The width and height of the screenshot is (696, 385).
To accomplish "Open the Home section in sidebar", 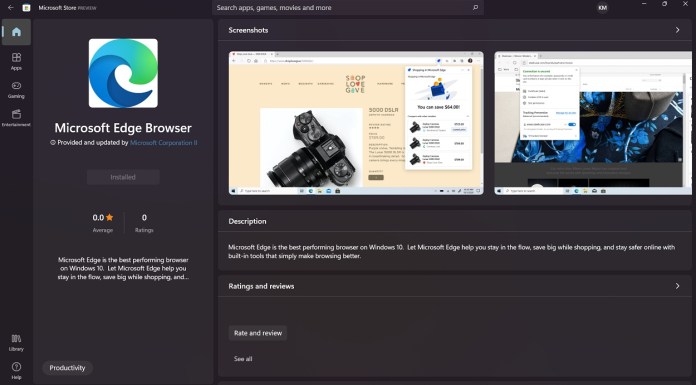I will coord(16,32).
